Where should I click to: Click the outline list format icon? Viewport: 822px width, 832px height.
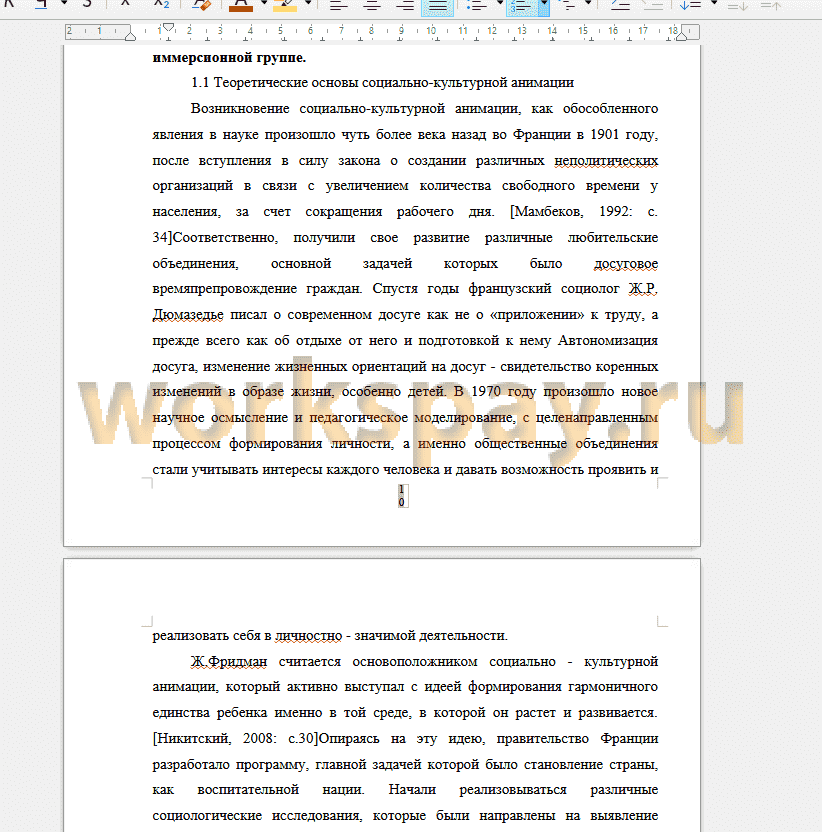tap(568, 5)
